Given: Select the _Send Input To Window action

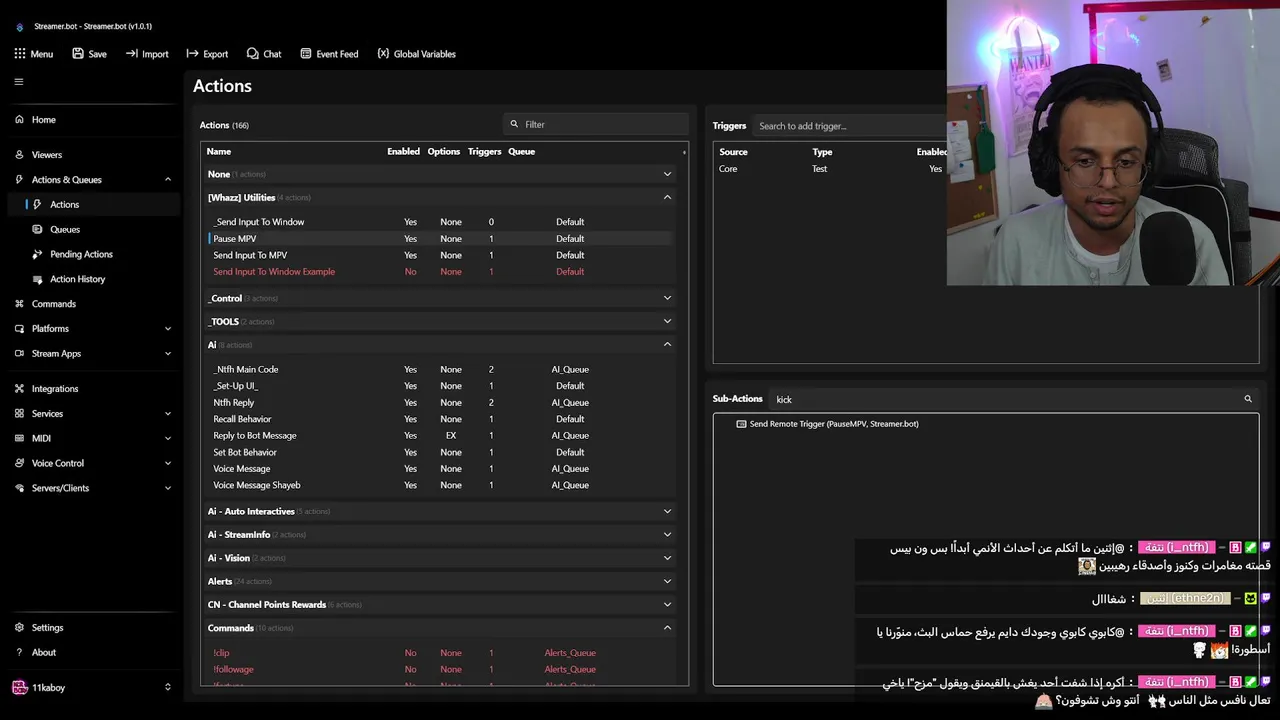Looking at the screenshot, I should pos(440,222).
